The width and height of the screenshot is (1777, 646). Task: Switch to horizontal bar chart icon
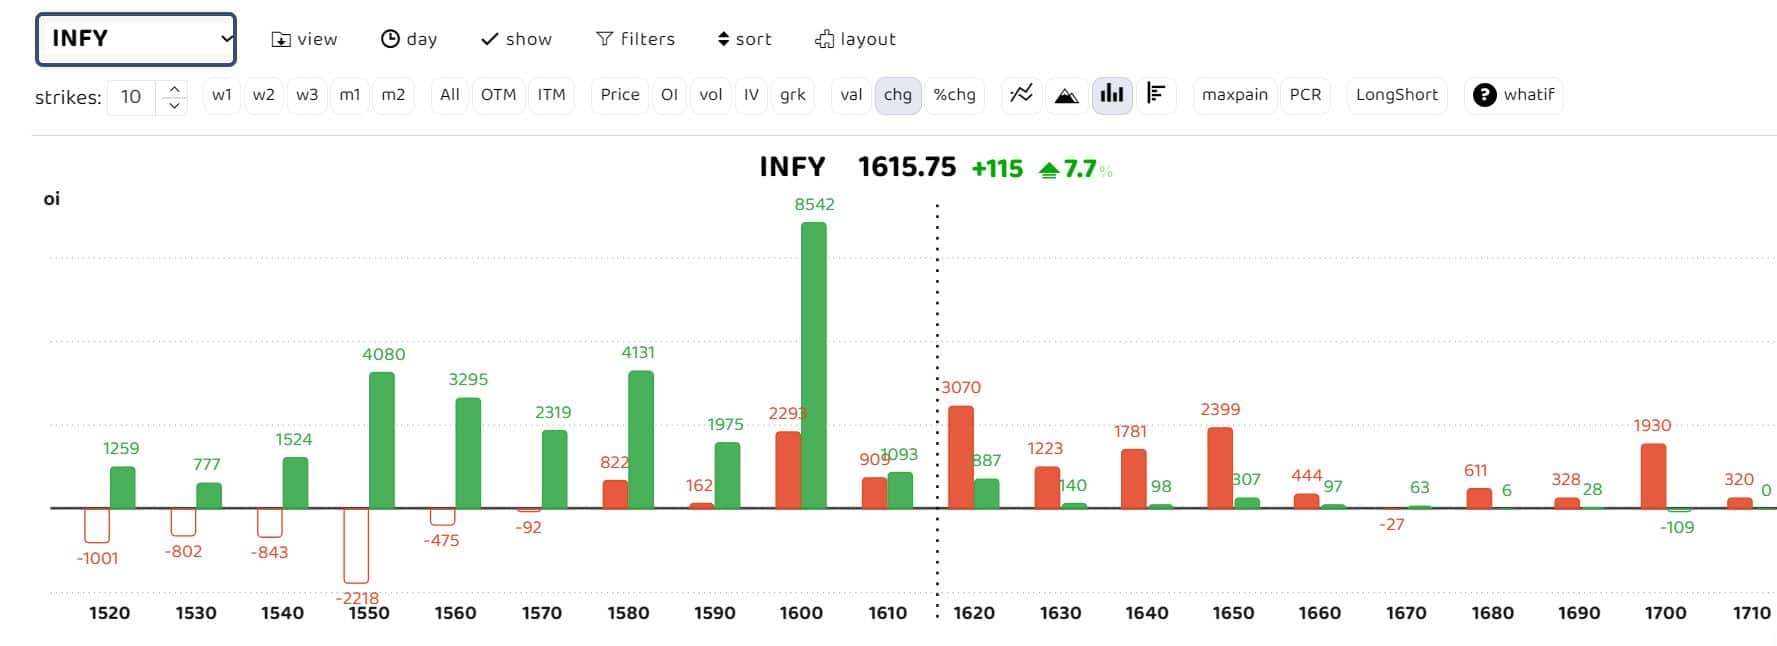(1156, 95)
